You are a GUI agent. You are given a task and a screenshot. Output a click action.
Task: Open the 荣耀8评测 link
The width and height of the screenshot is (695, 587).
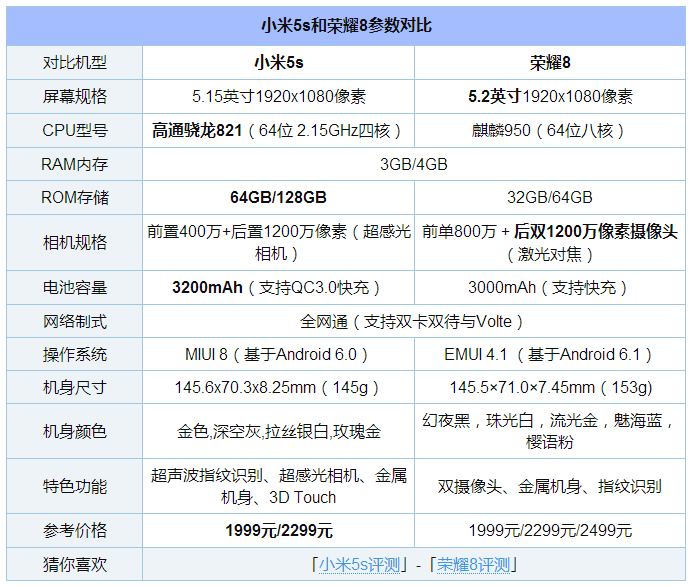(473, 564)
